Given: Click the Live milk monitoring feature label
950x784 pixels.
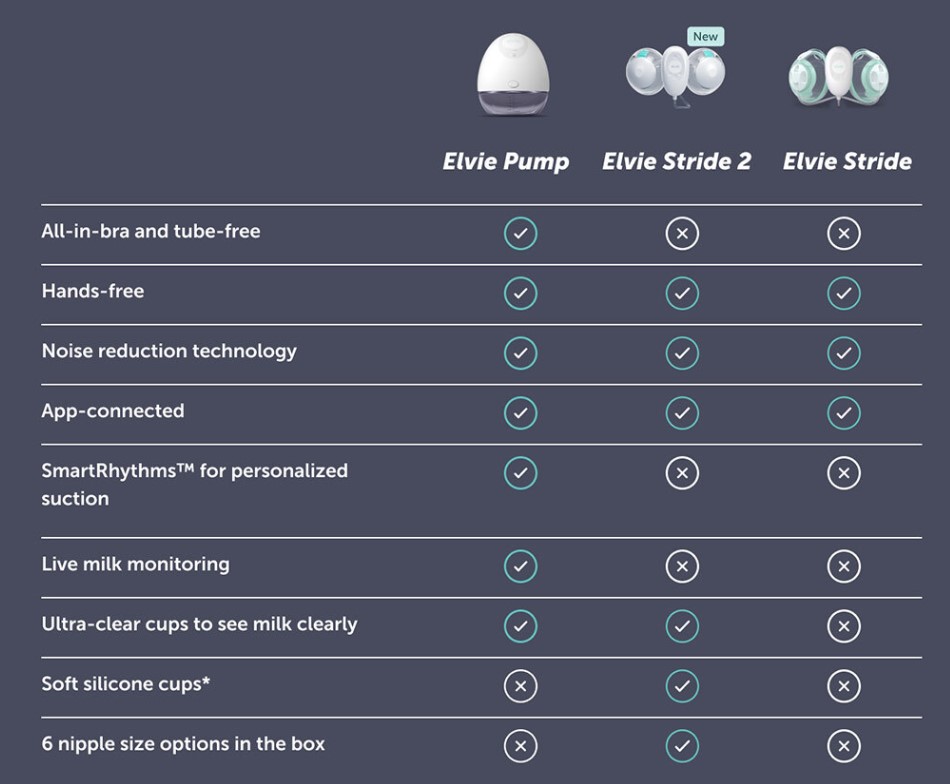Looking at the screenshot, I should tap(135, 564).
